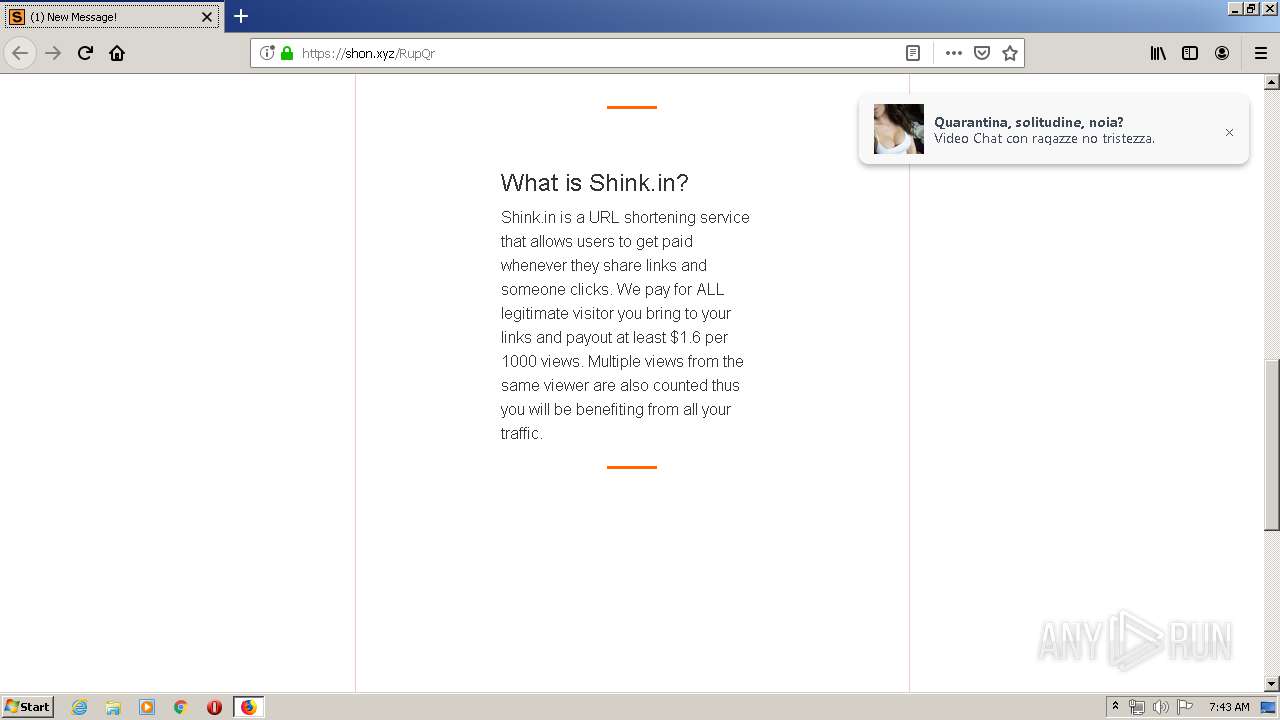Save page to Pocket
This screenshot has height=720, width=1280.
[982, 53]
